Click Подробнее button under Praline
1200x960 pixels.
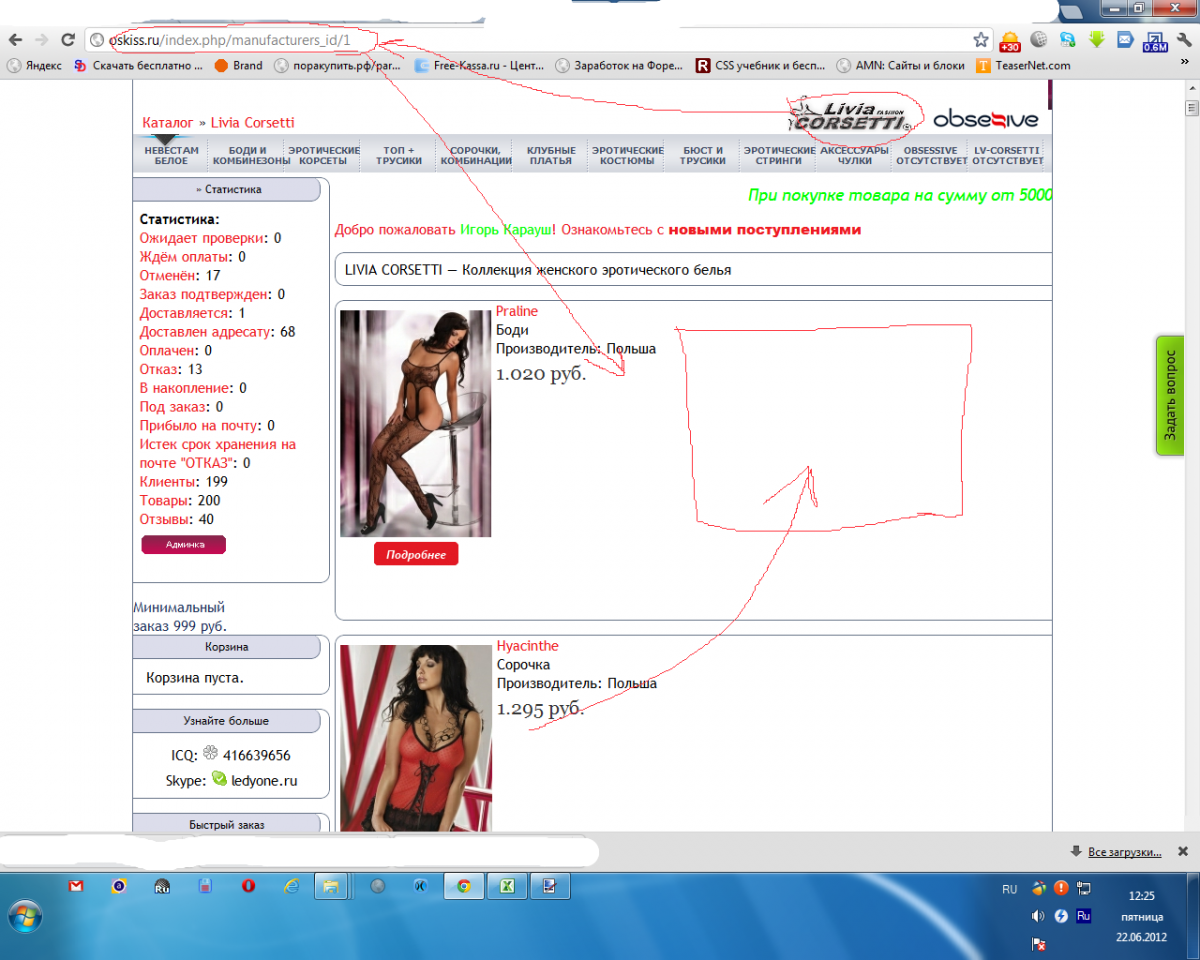(x=416, y=554)
